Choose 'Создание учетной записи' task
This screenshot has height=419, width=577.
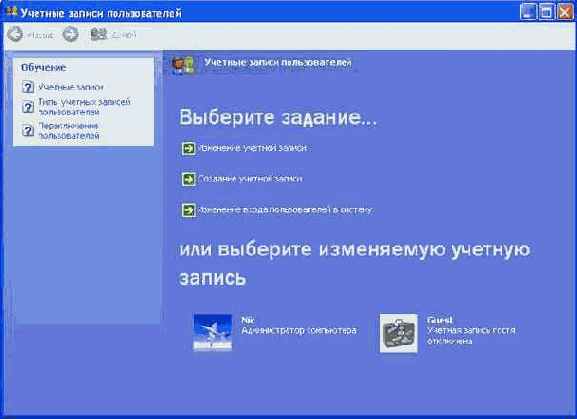tap(251, 179)
